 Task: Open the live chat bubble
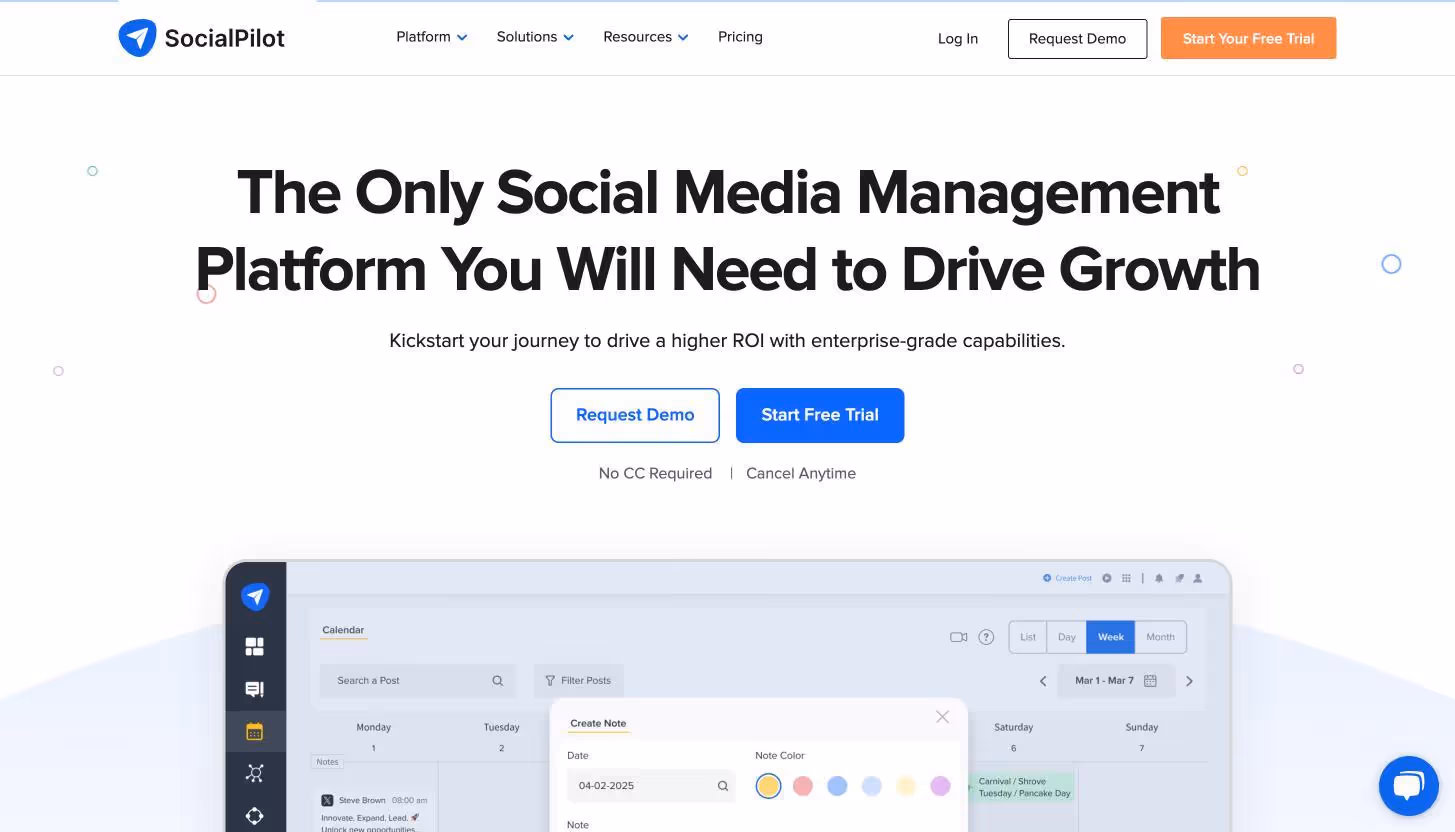coord(1408,785)
